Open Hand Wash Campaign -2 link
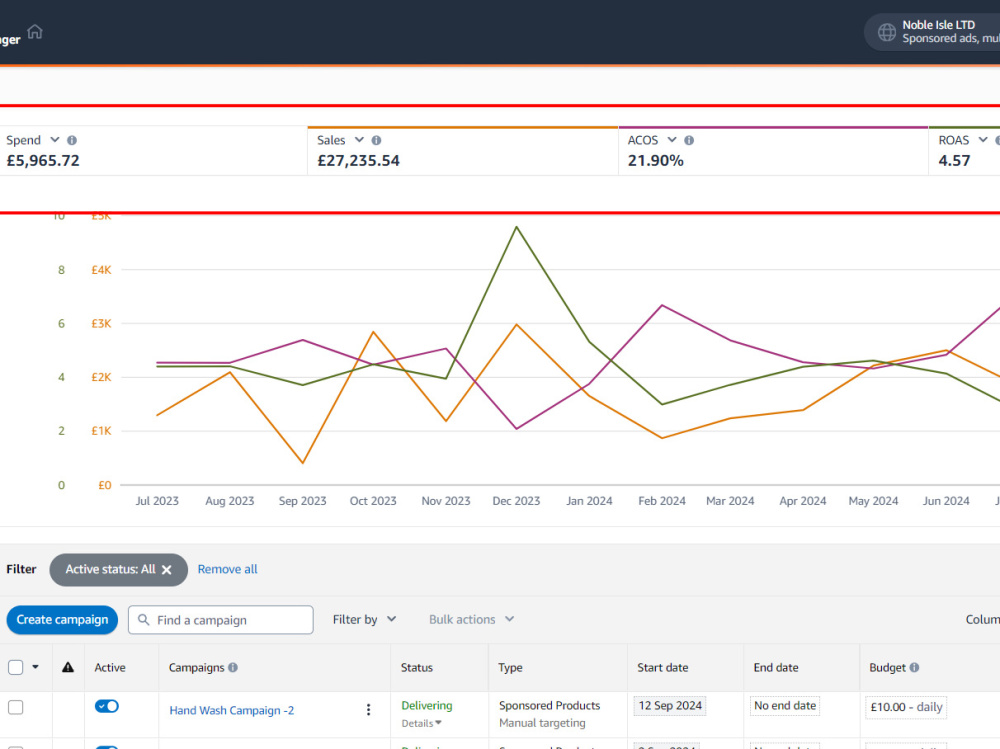This screenshot has width=1000, height=749. point(232,710)
